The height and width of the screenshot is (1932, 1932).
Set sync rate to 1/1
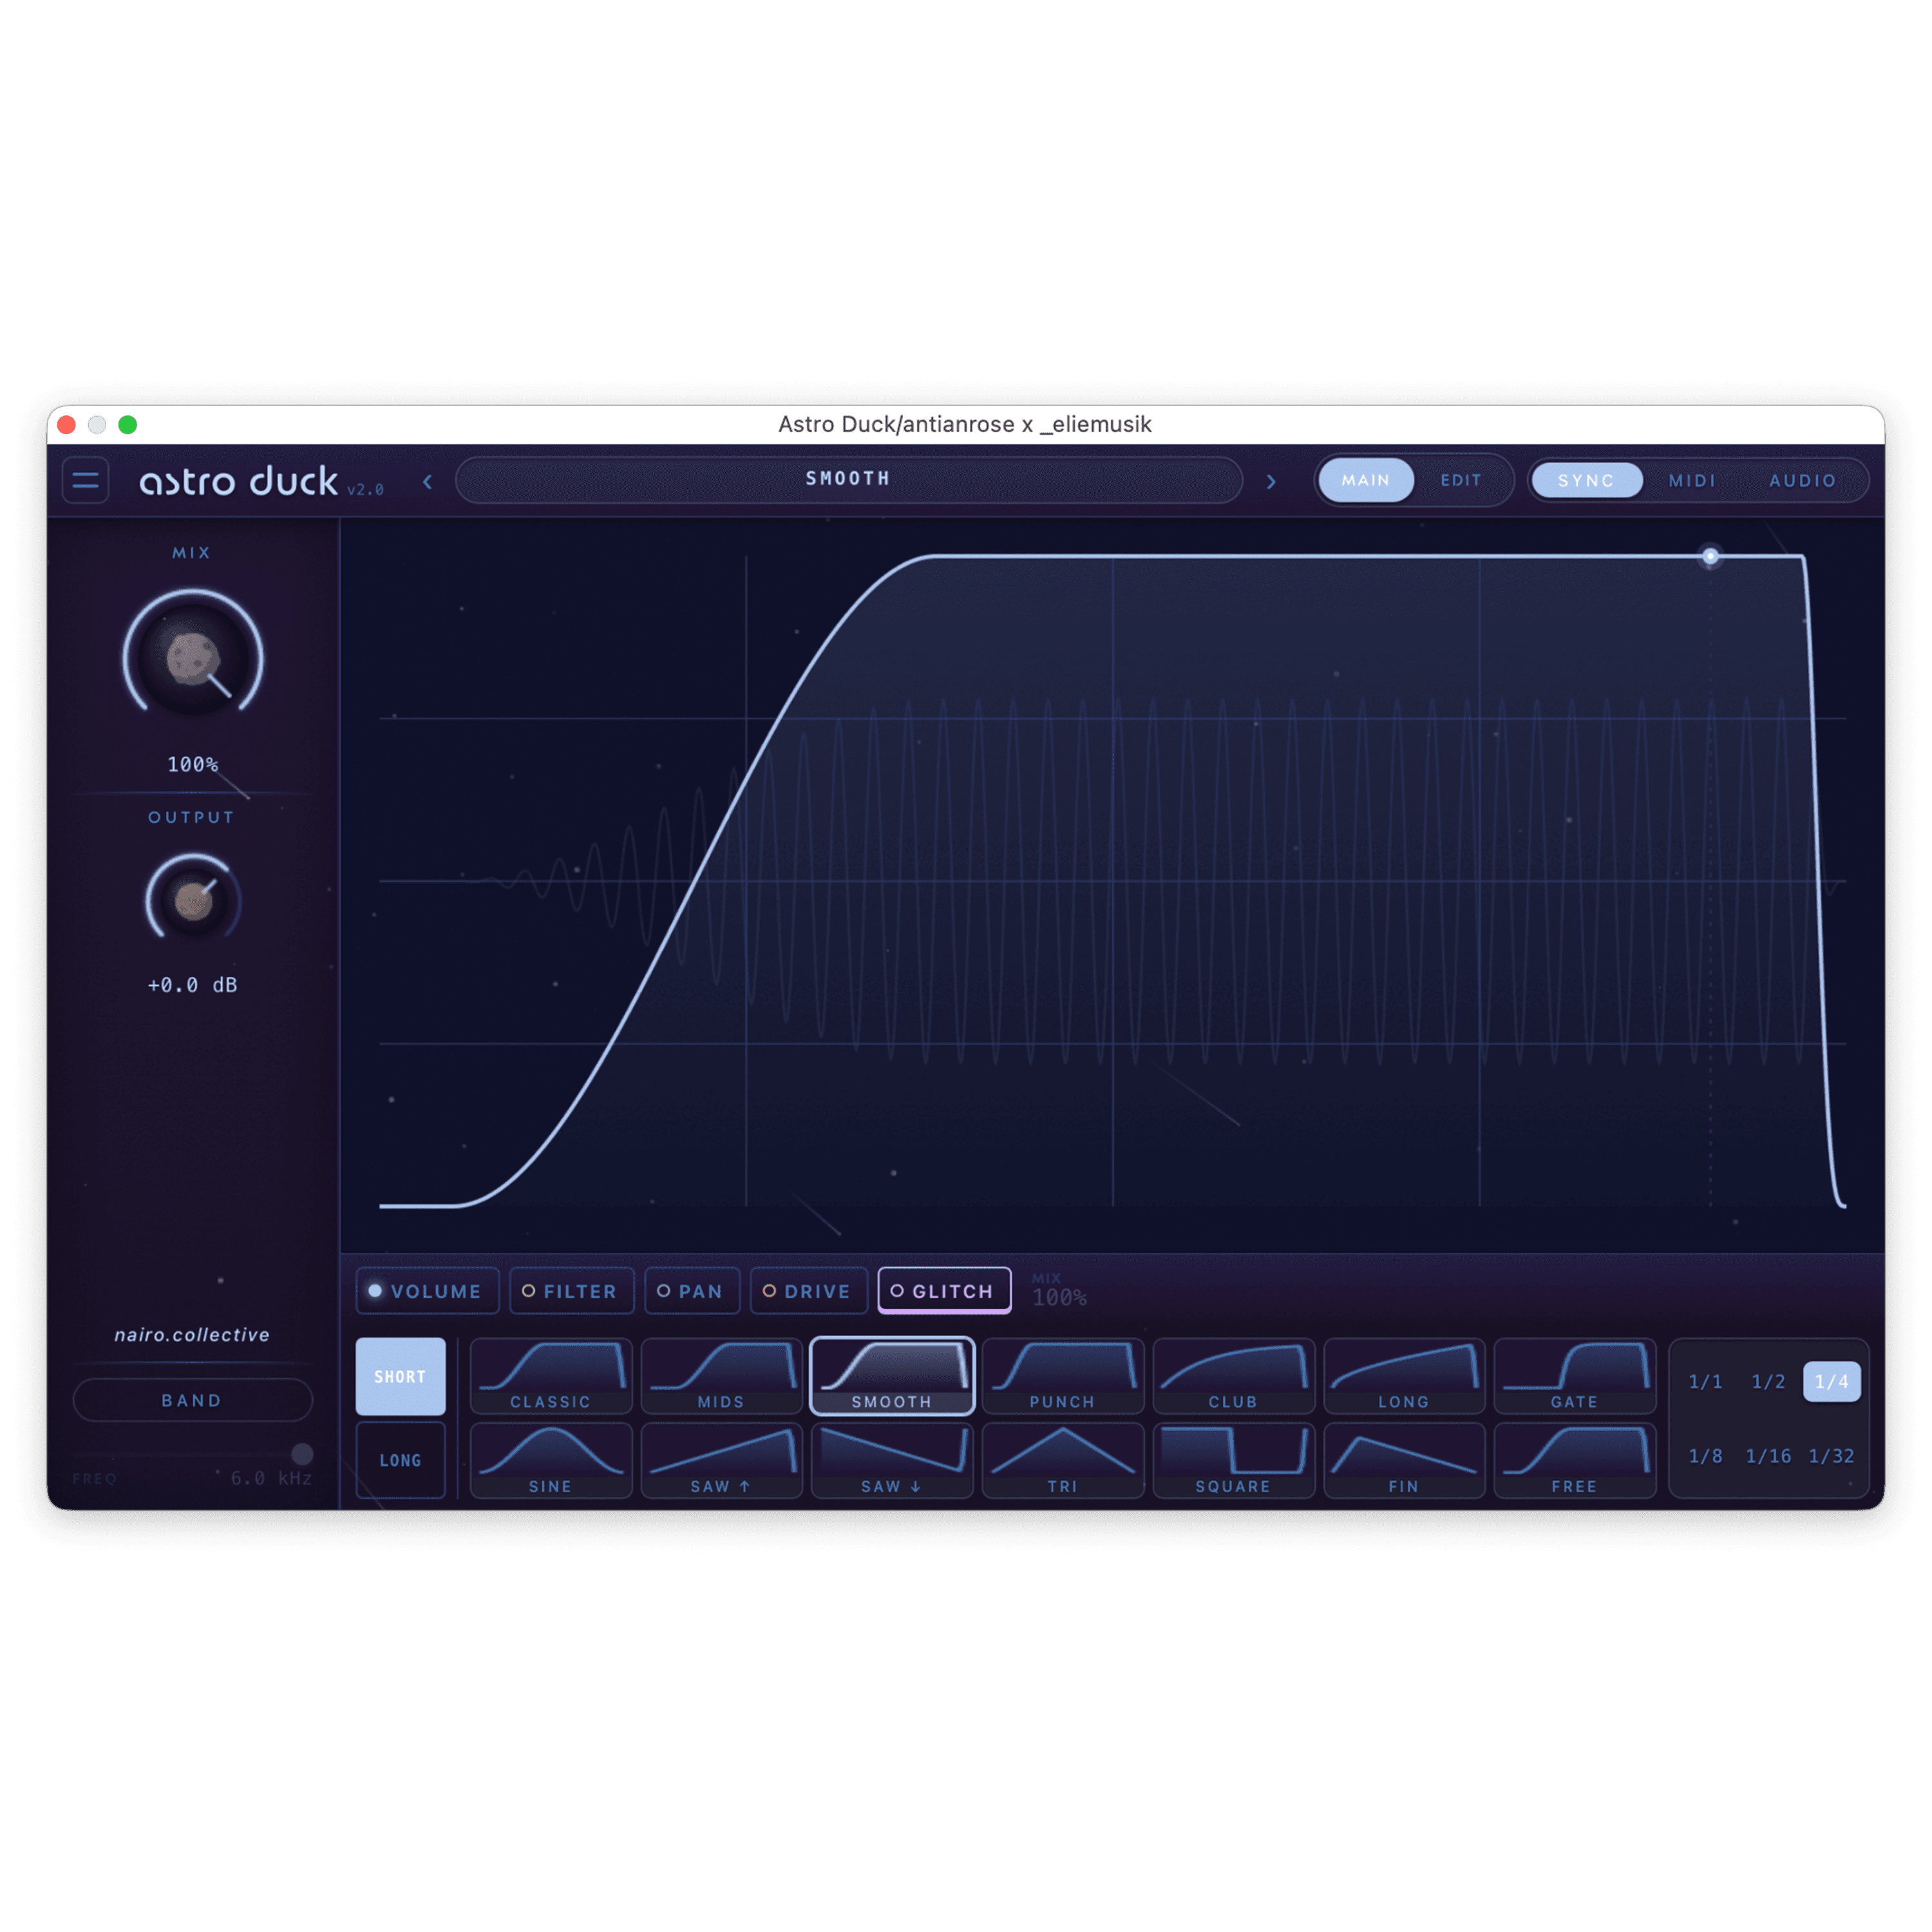pyautogui.click(x=1706, y=1381)
